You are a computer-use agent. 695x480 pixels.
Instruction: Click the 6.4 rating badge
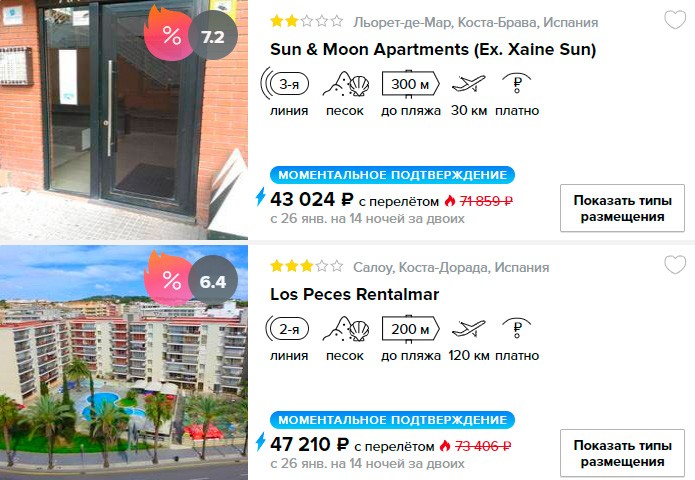click(213, 281)
